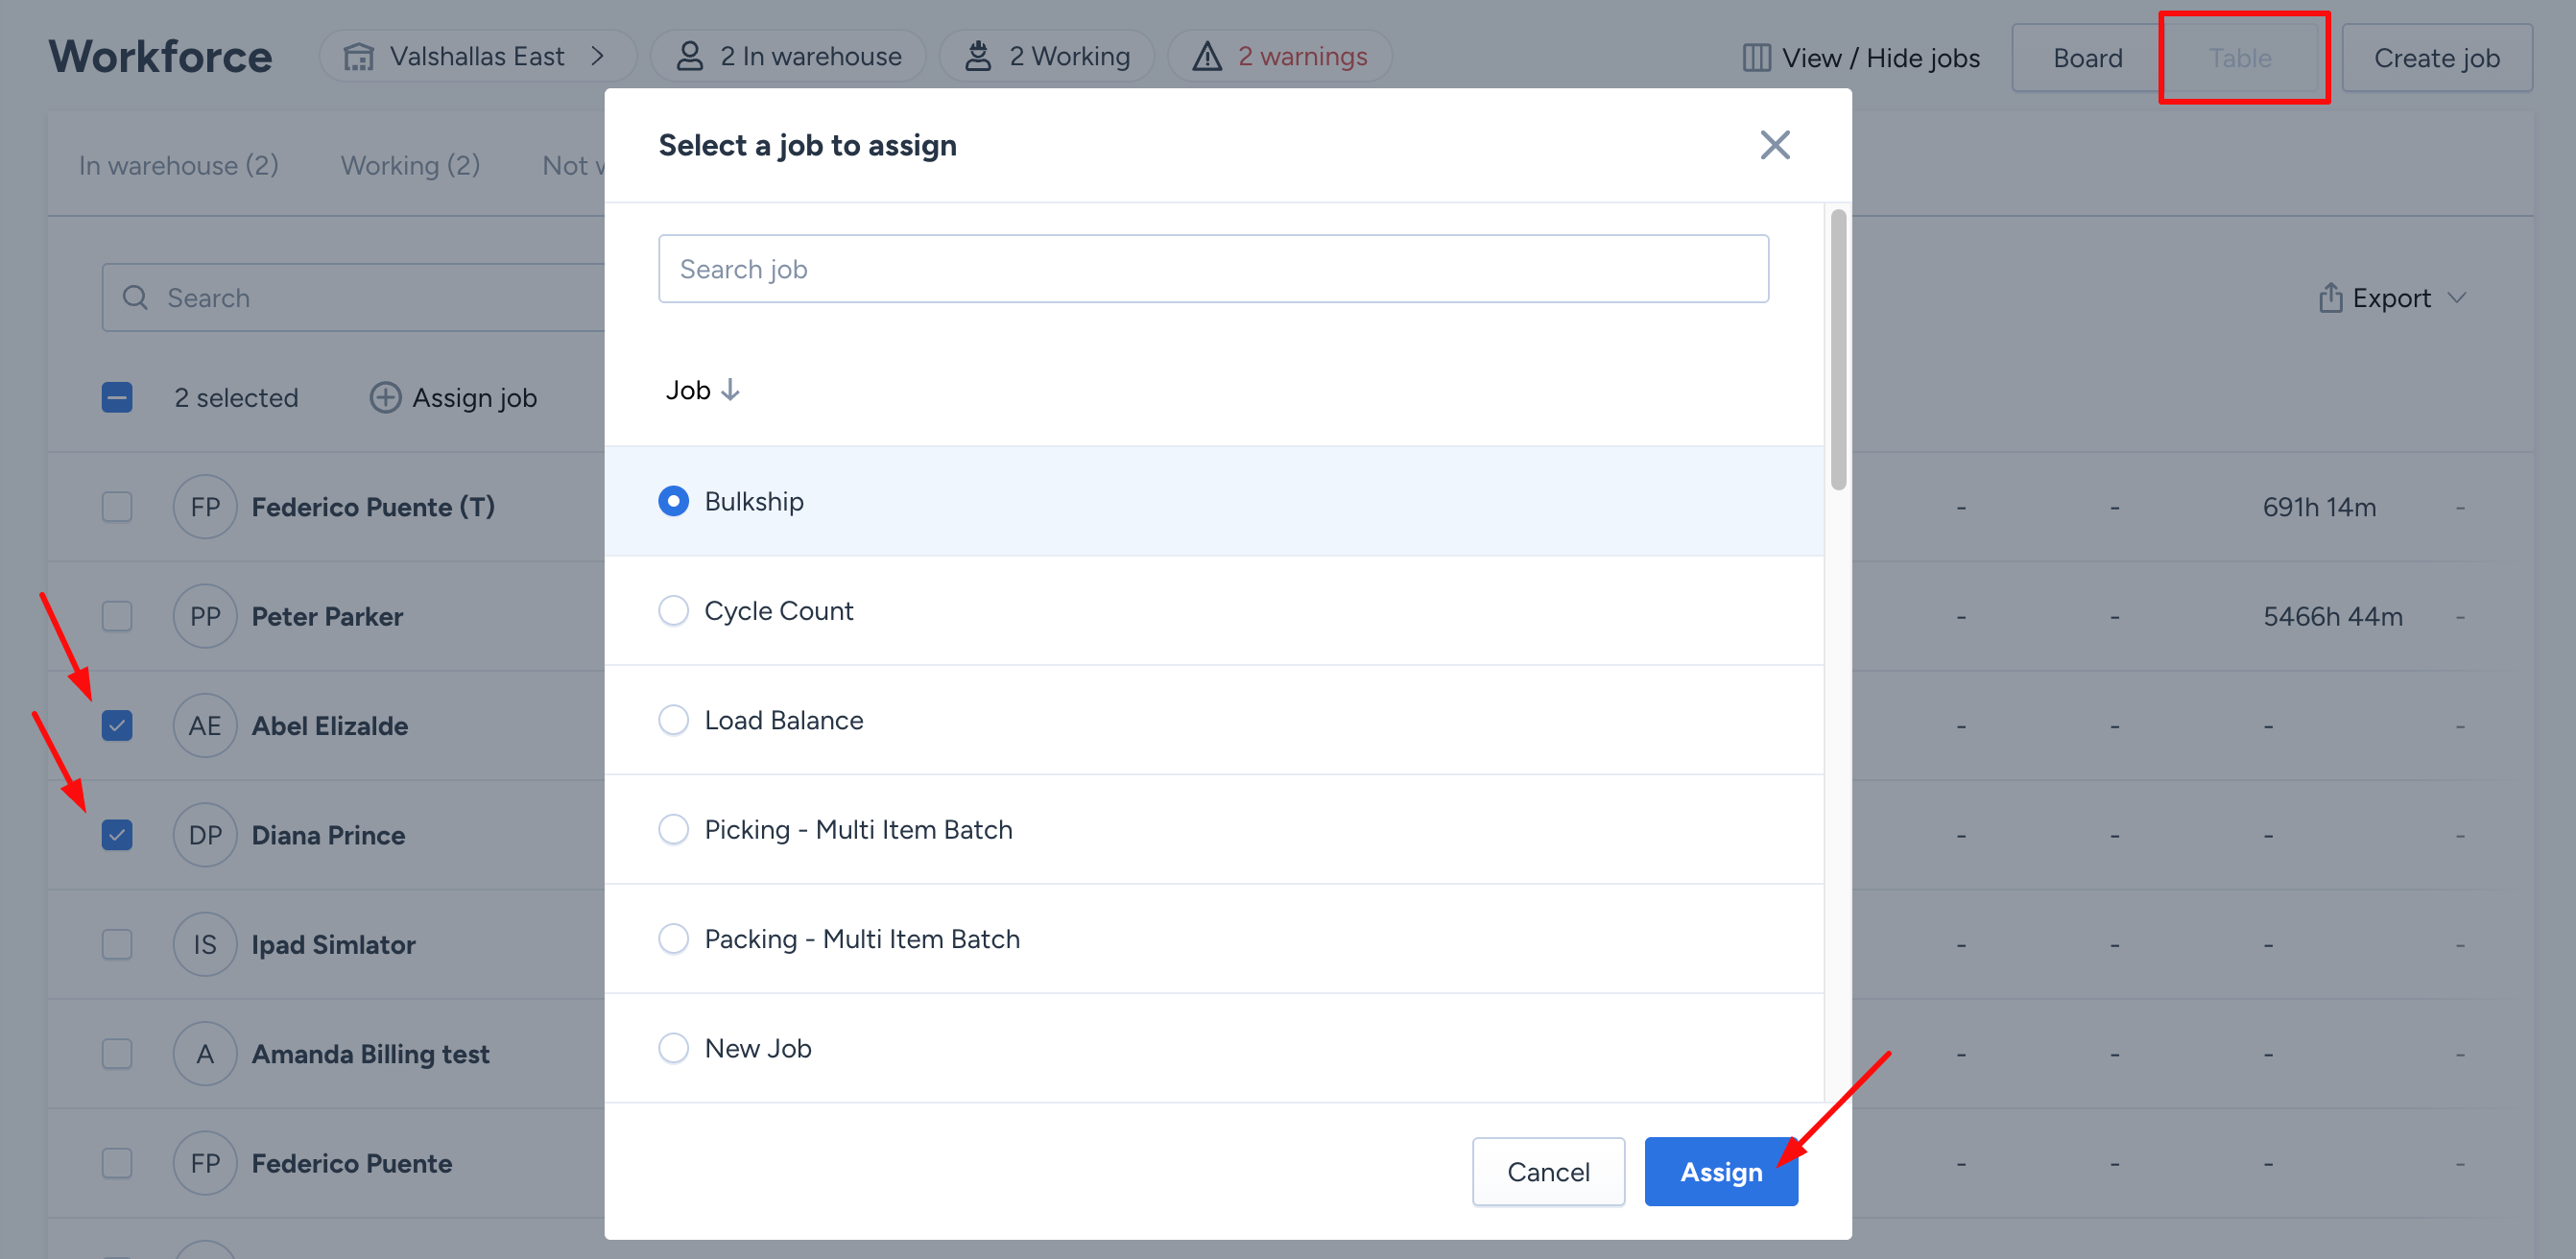The height and width of the screenshot is (1259, 2576).
Task: Click the plus circle Assign job icon
Action: [x=385, y=398]
